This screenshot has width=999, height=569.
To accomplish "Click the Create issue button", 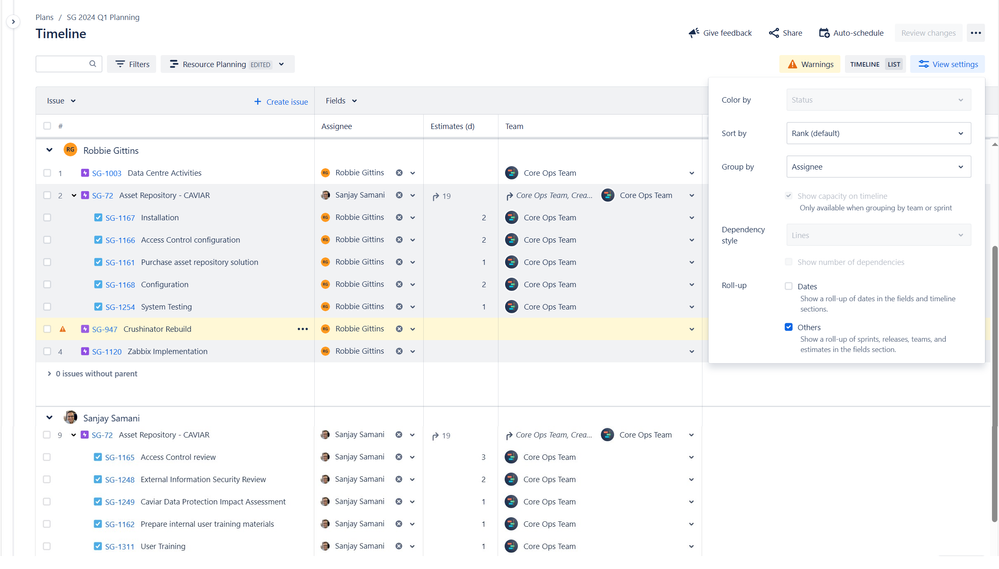I will tap(281, 102).
